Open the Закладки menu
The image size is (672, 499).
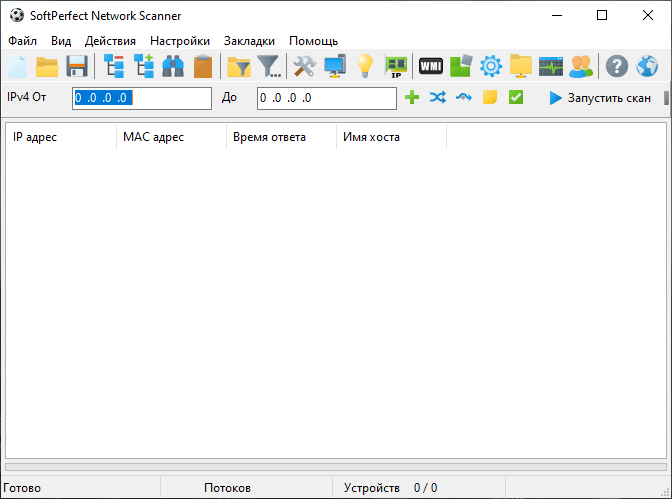click(x=249, y=41)
